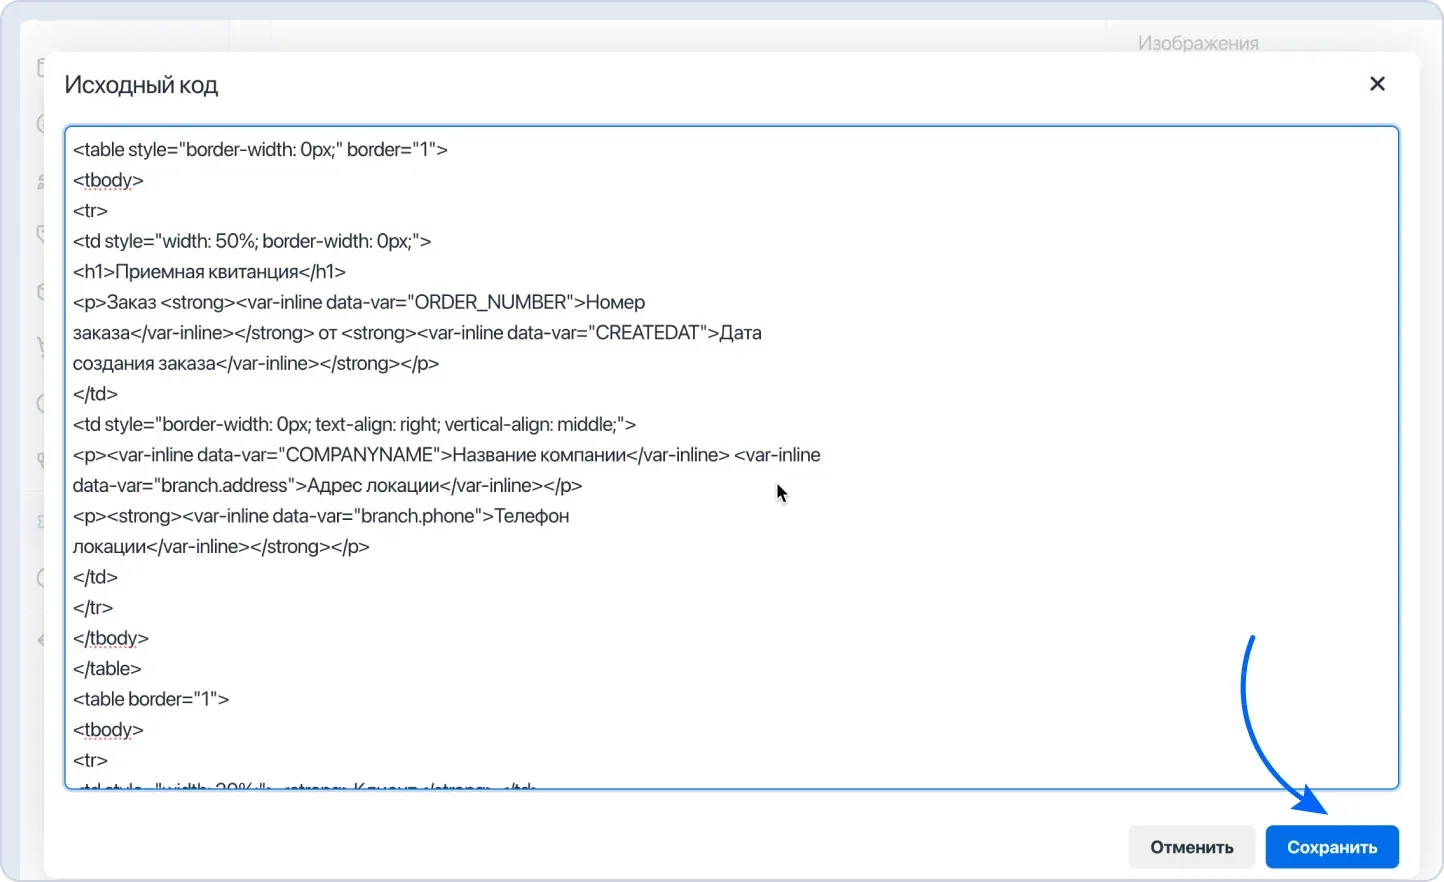Click the branch.address attribute in code
This screenshot has width=1444, height=882.
point(230,486)
